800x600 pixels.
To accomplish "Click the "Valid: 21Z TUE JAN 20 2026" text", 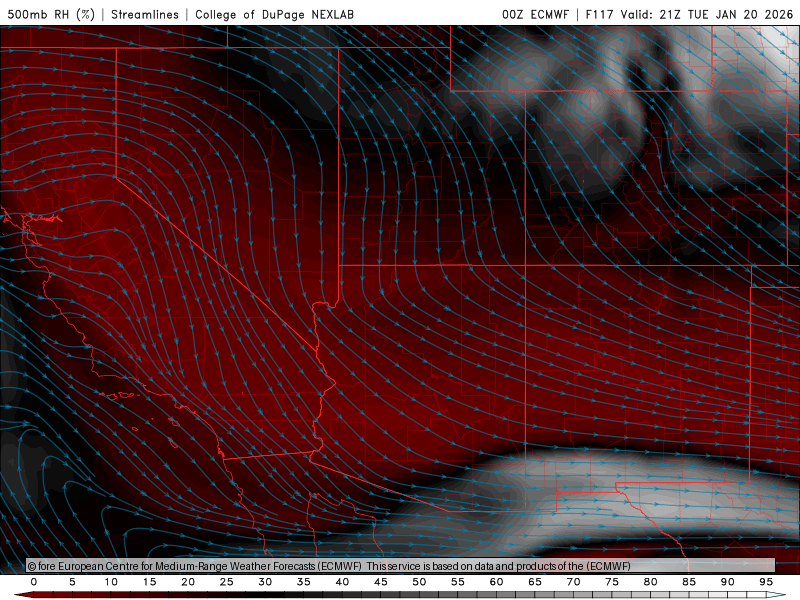I will click(x=707, y=14).
